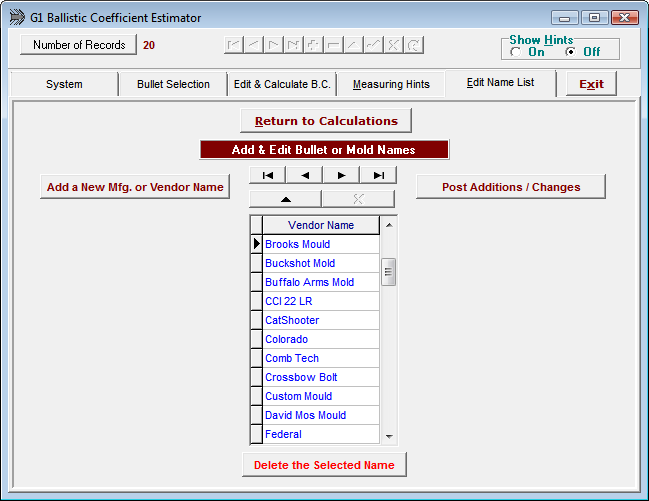
Task: Select Crossbow Bolt row
Action: pos(321,378)
